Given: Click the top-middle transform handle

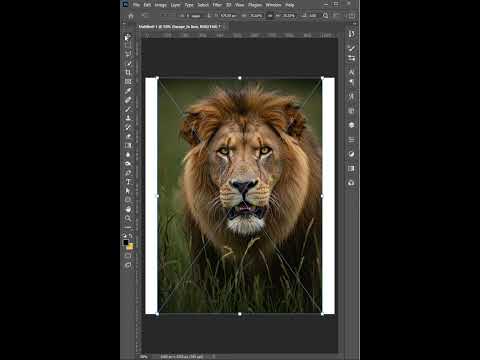Looking at the screenshot, I should pyautogui.click(x=240, y=78).
